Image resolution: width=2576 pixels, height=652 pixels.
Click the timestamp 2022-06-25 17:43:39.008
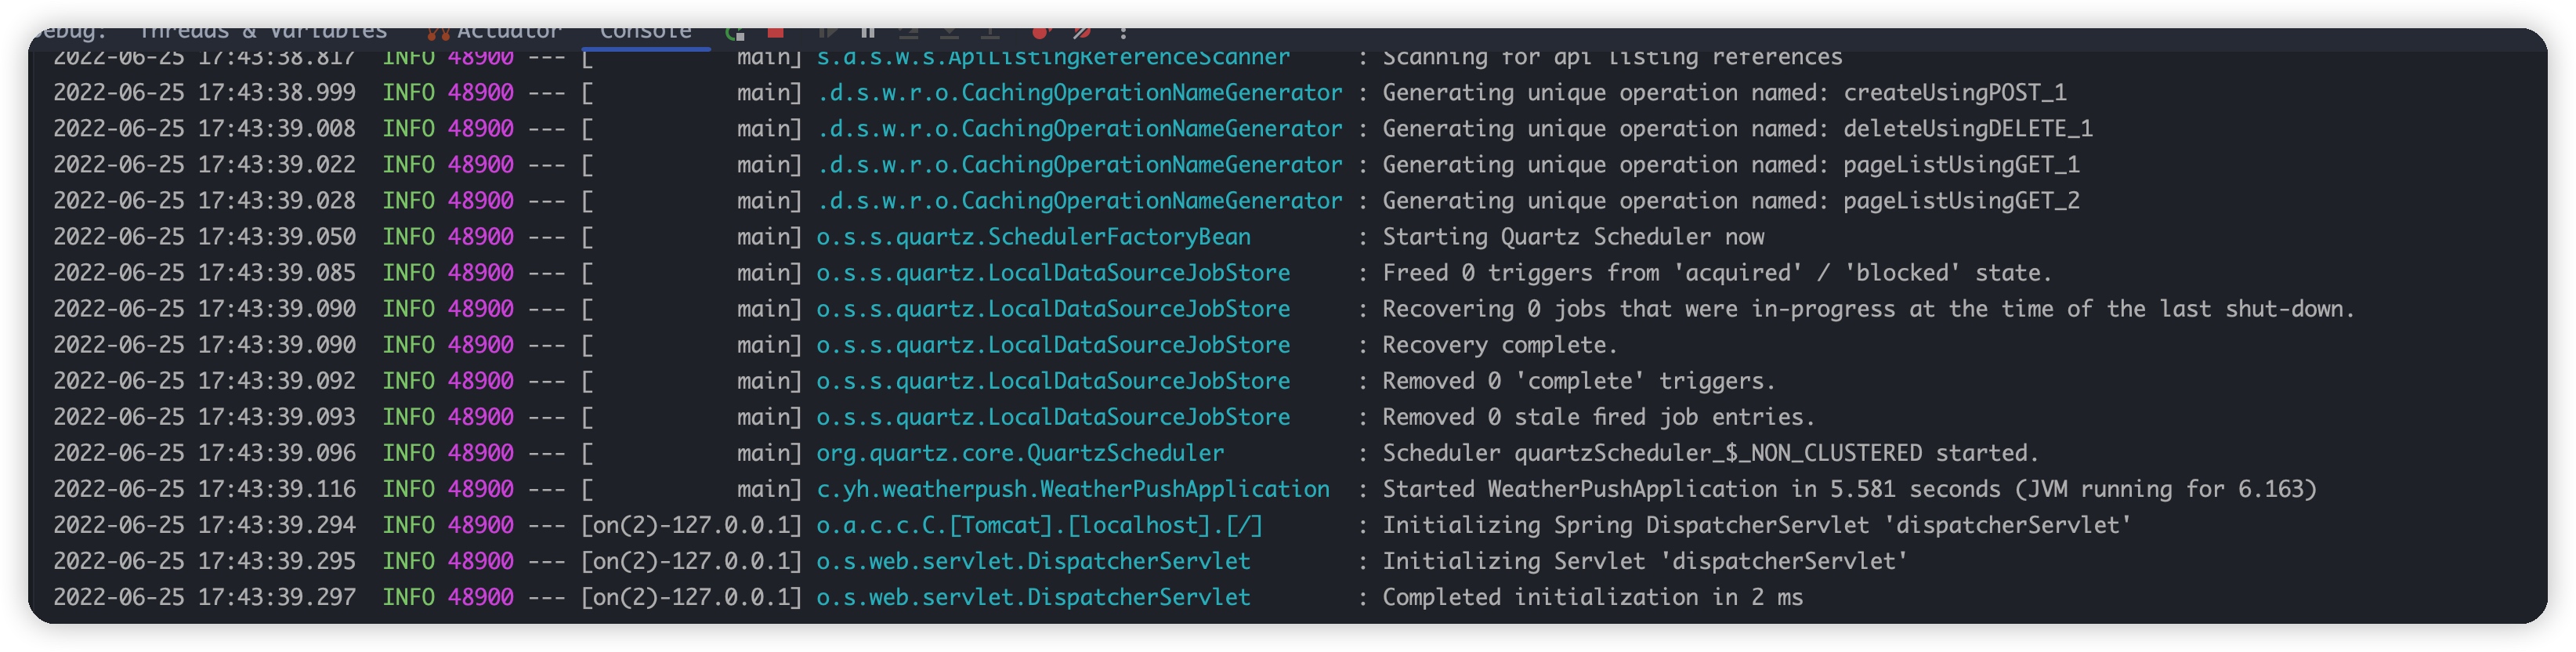click(x=204, y=129)
